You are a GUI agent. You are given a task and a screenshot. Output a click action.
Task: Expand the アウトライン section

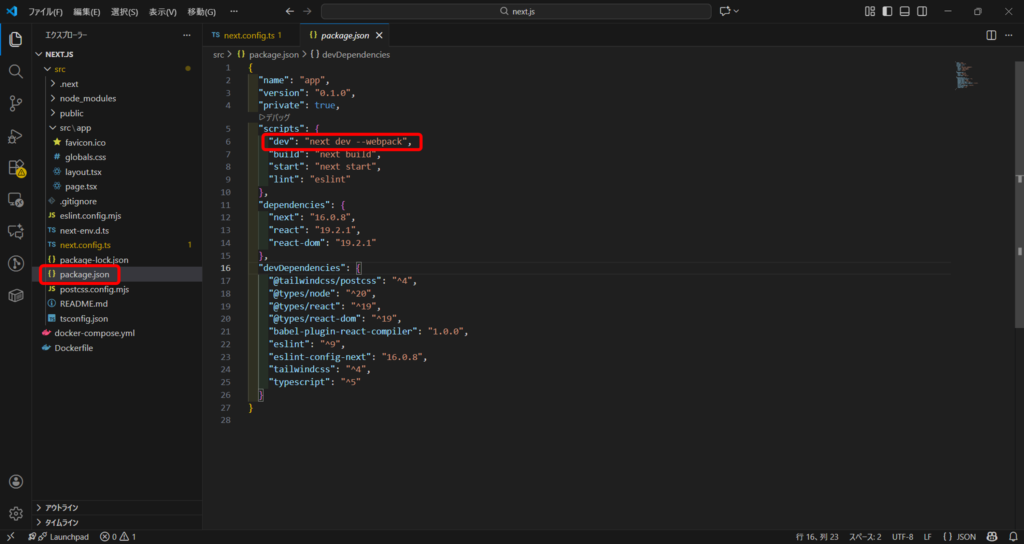pyautogui.click(x=61, y=508)
